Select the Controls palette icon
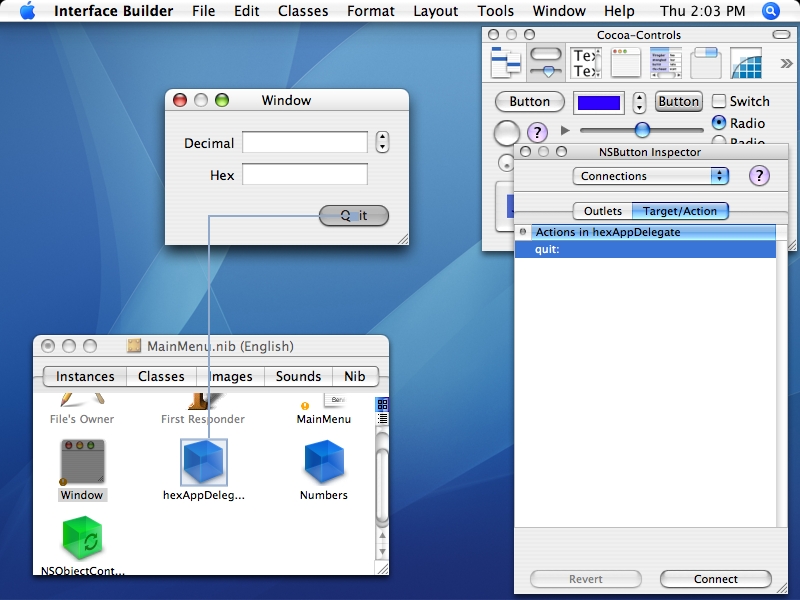The height and width of the screenshot is (600, 800). point(546,62)
